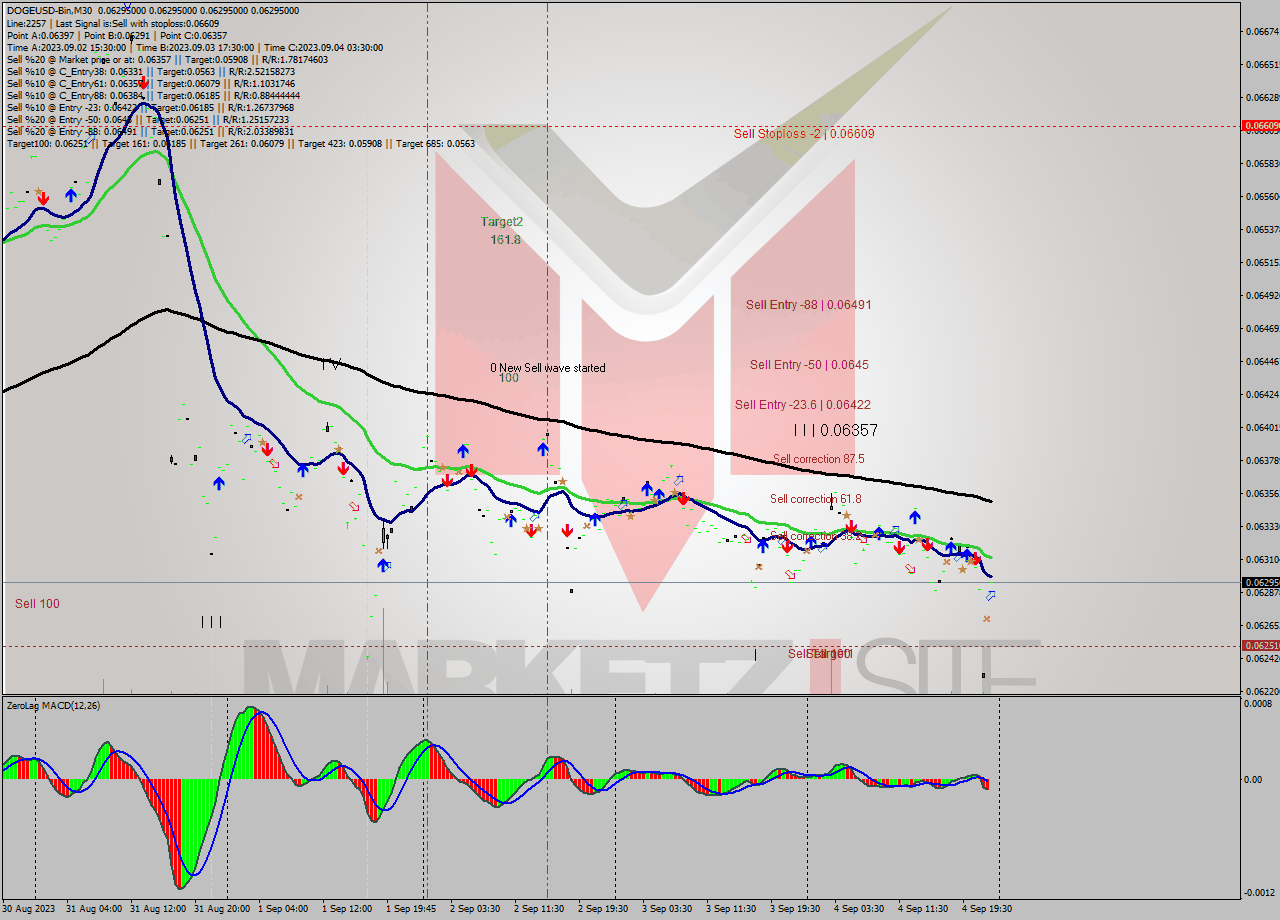Click the 0 New Sell wave started label
Viewport: 1280px width, 920px height.
point(547,368)
